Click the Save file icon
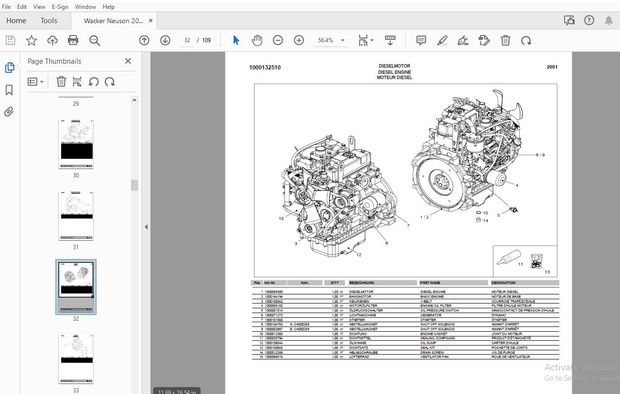Image resolution: width=620 pixels, height=394 pixels. pos(10,40)
